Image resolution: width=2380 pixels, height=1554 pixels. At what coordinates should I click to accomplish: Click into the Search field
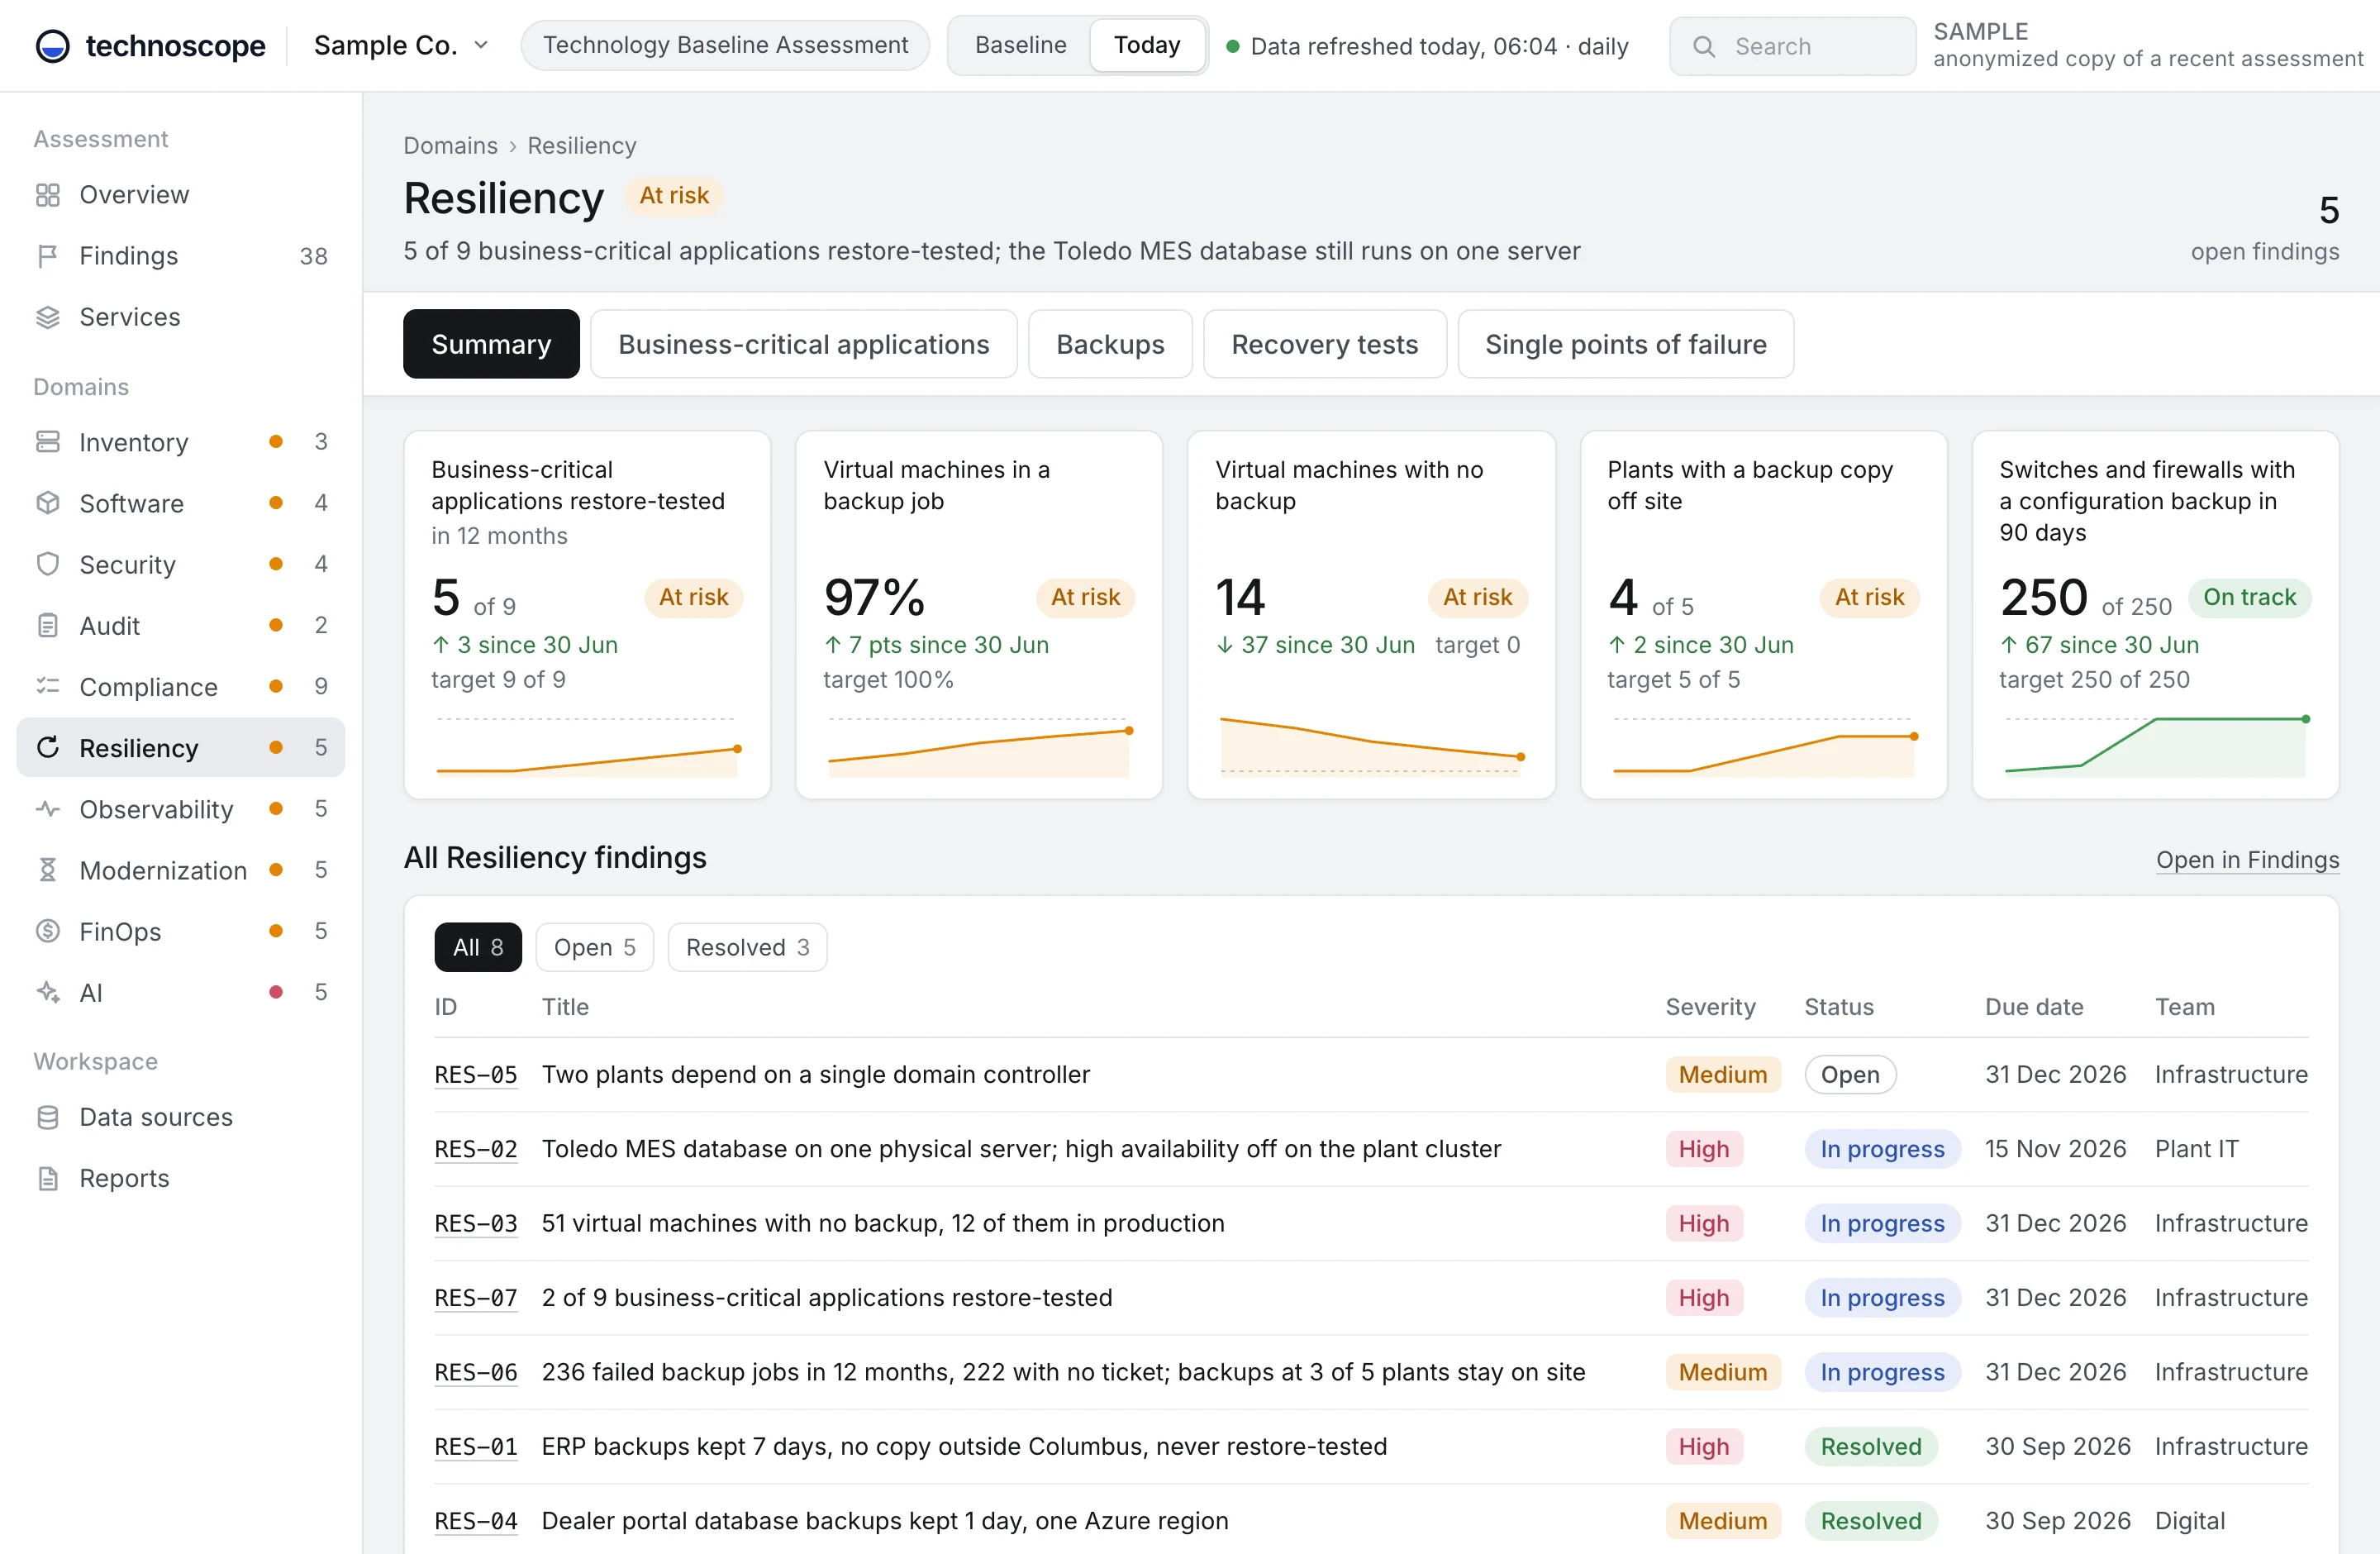(1792, 46)
